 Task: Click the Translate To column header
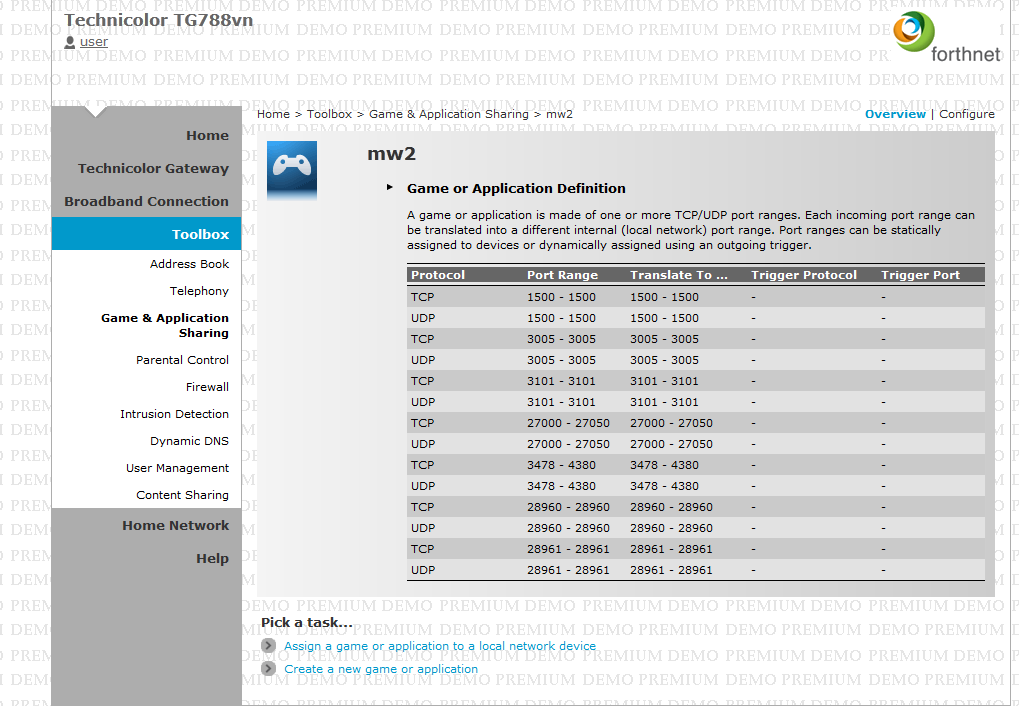[679, 274]
